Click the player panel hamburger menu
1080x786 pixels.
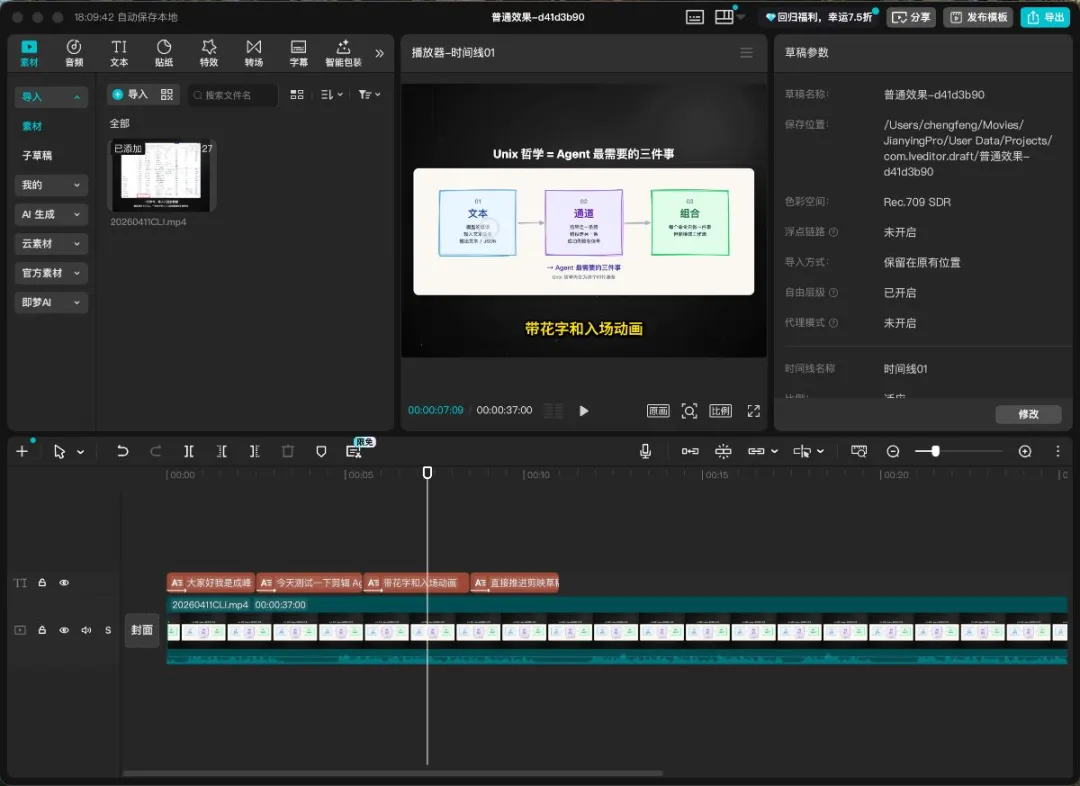click(746, 53)
